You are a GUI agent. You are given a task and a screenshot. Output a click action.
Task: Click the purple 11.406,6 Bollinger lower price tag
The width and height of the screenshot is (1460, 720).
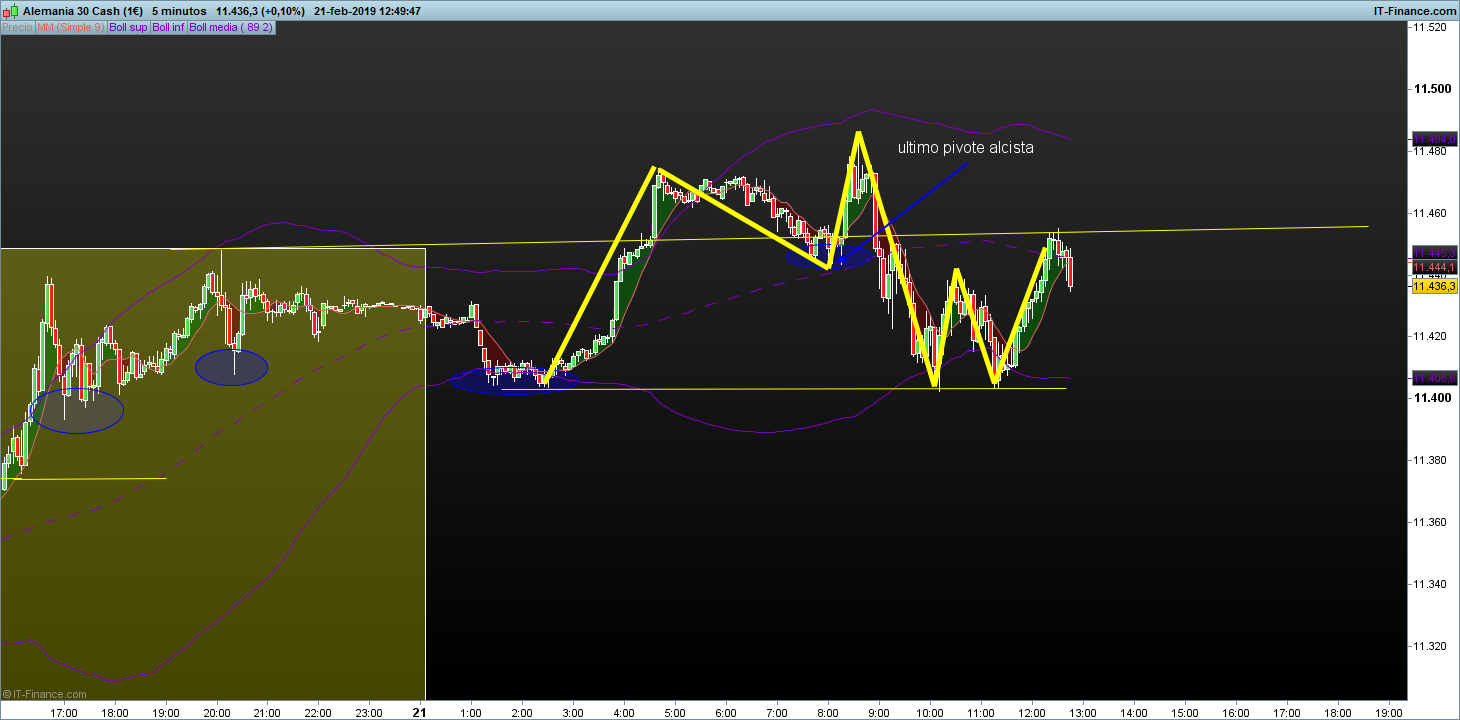click(1434, 378)
